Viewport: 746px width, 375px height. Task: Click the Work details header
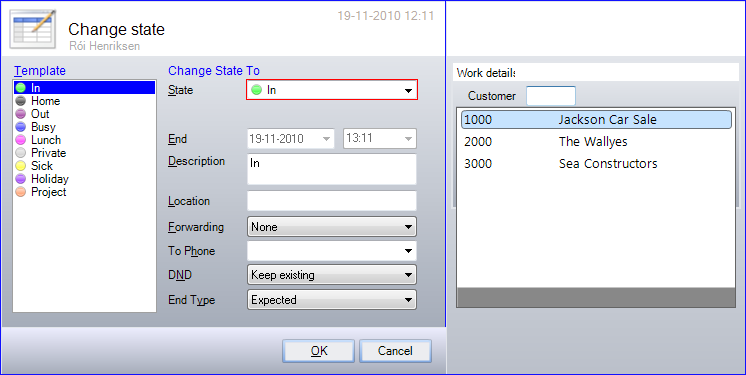pos(486,73)
